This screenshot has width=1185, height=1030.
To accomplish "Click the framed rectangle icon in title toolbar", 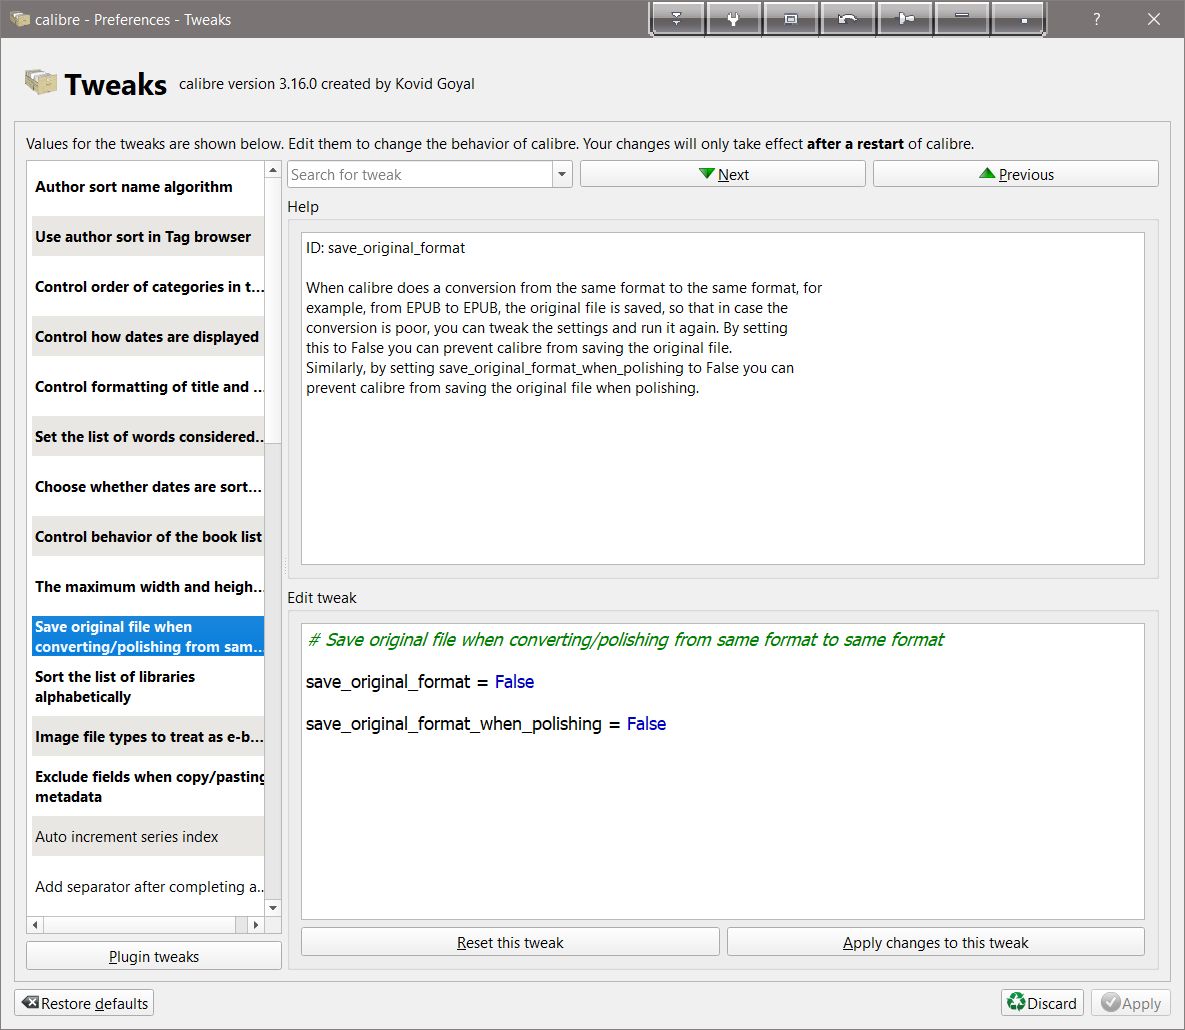I will pyautogui.click(x=791, y=19).
